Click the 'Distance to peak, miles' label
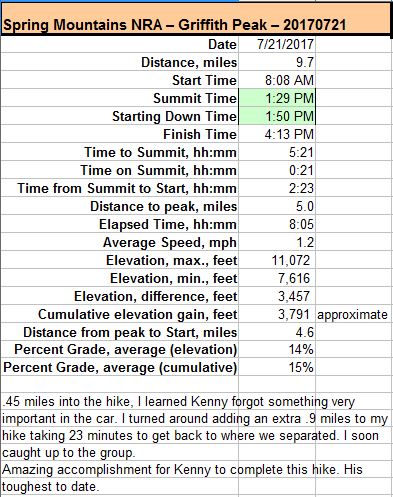Screen dimensions: 393x497 coord(164,207)
